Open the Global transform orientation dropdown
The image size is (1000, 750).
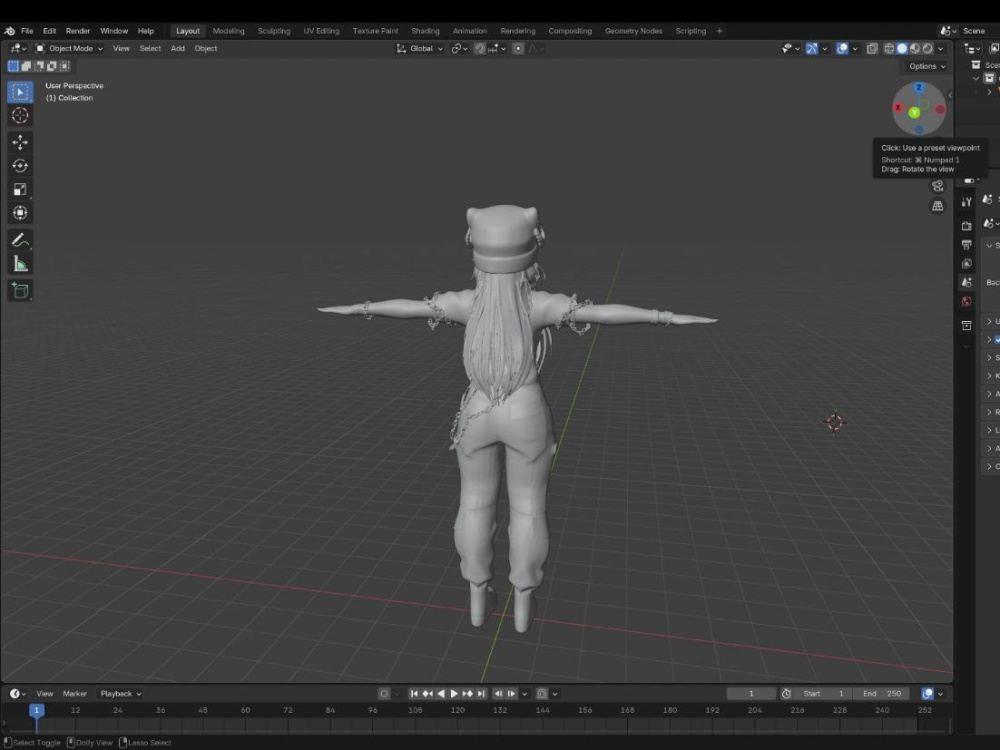[420, 48]
